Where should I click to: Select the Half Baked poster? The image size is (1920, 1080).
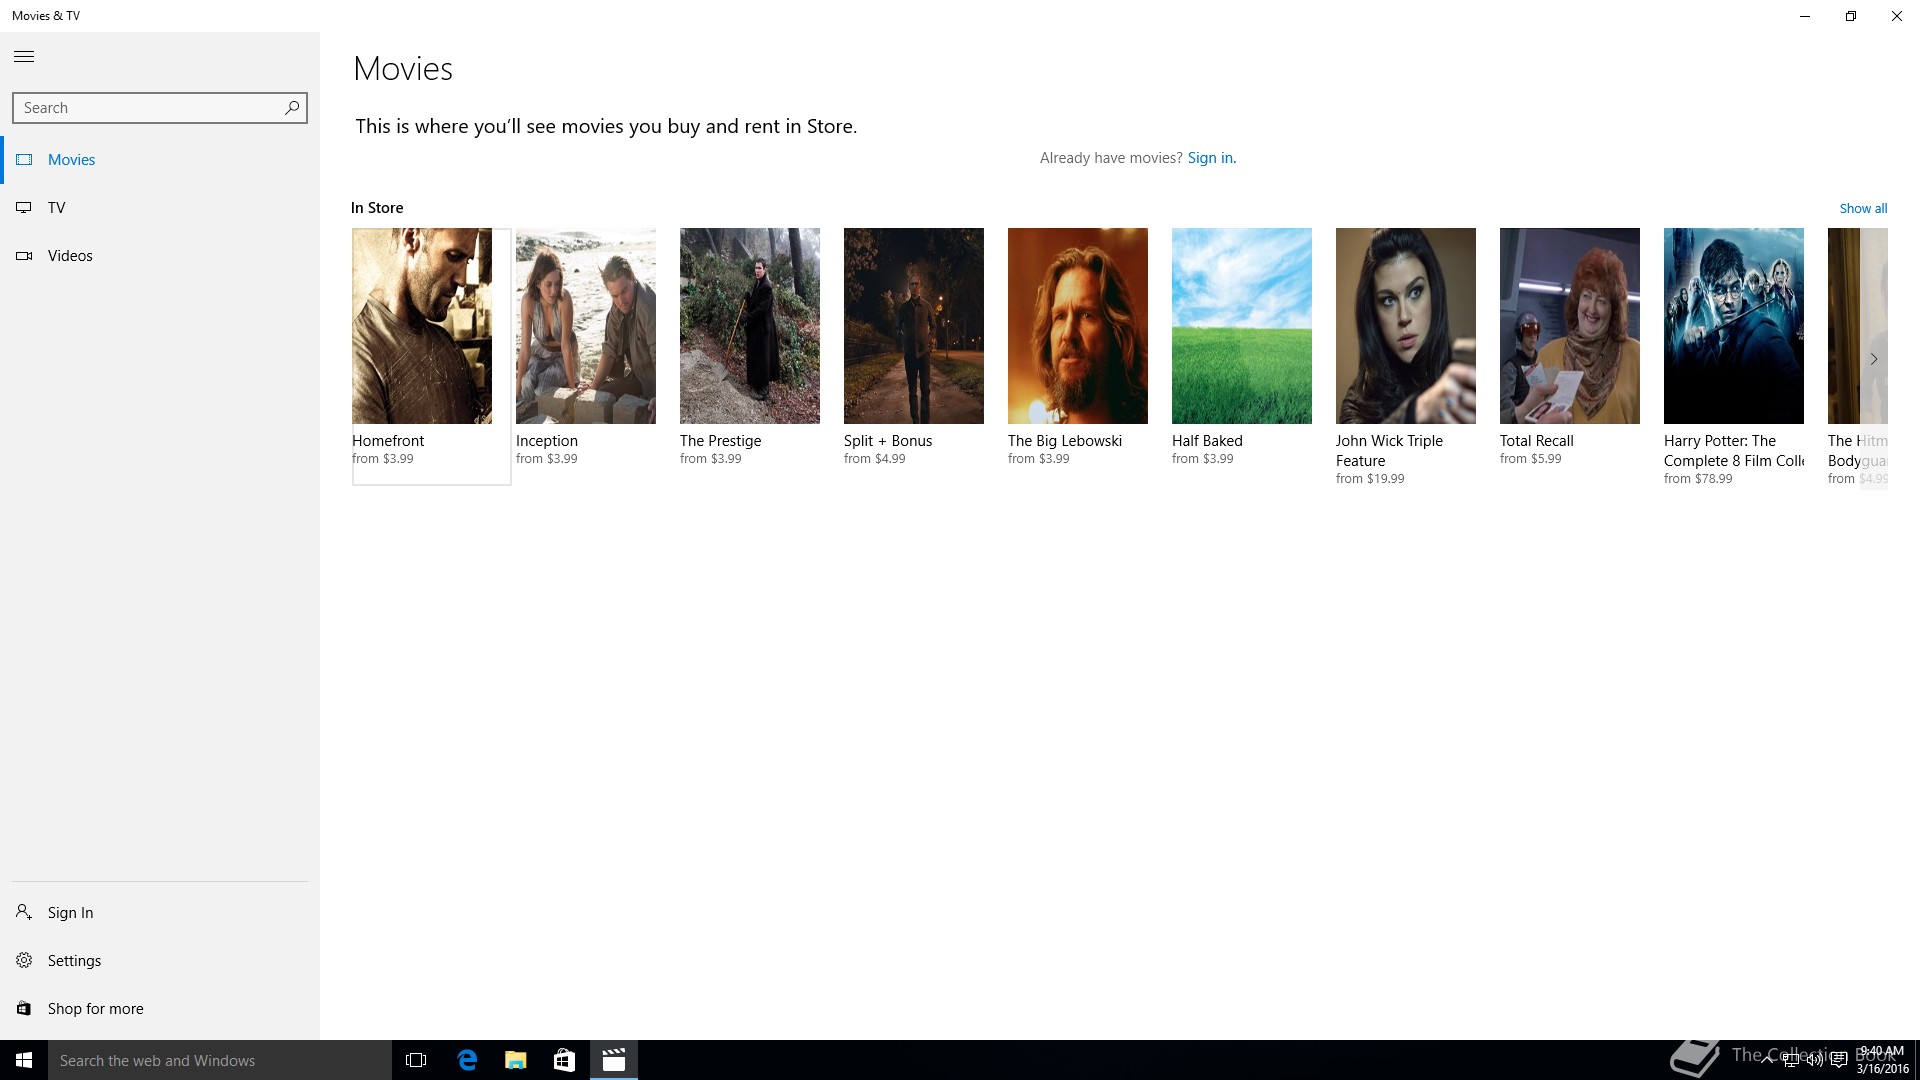click(x=1242, y=326)
